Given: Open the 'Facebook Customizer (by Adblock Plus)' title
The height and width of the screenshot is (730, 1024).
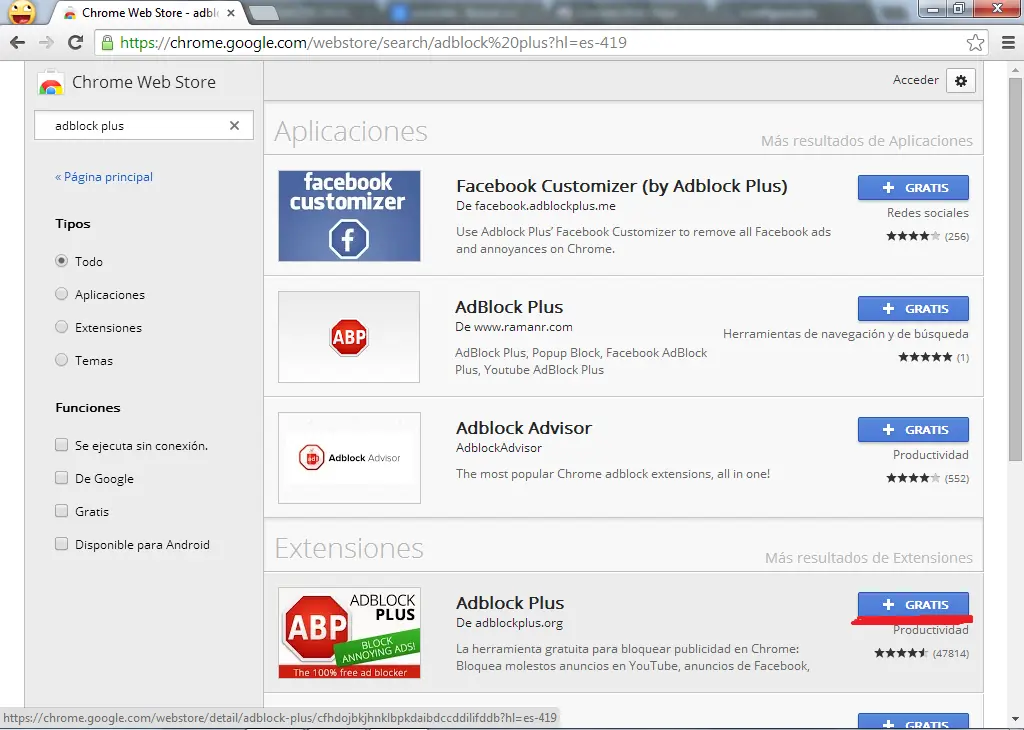Looking at the screenshot, I should coord(622,186).
